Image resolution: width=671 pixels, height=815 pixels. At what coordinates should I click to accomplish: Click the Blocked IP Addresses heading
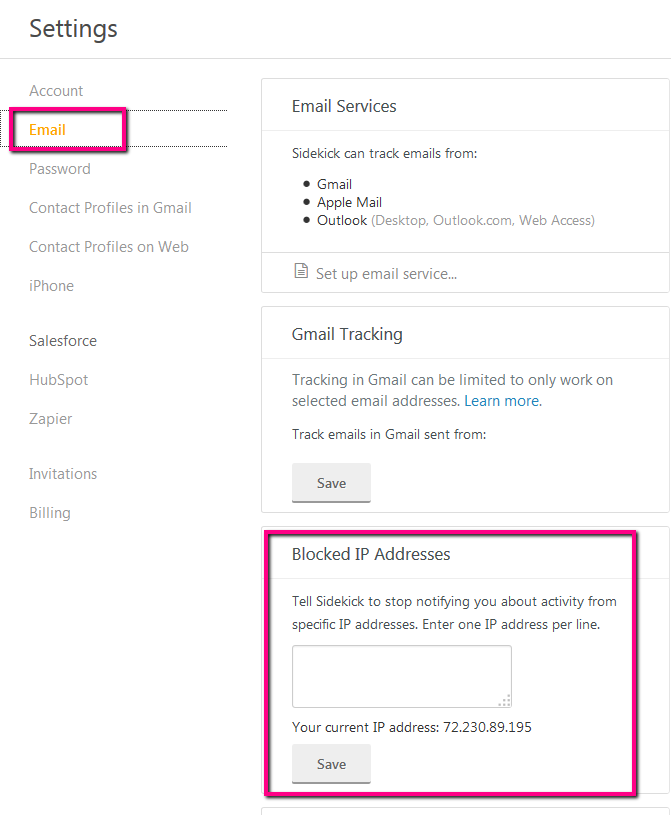(x=371, y=554)
